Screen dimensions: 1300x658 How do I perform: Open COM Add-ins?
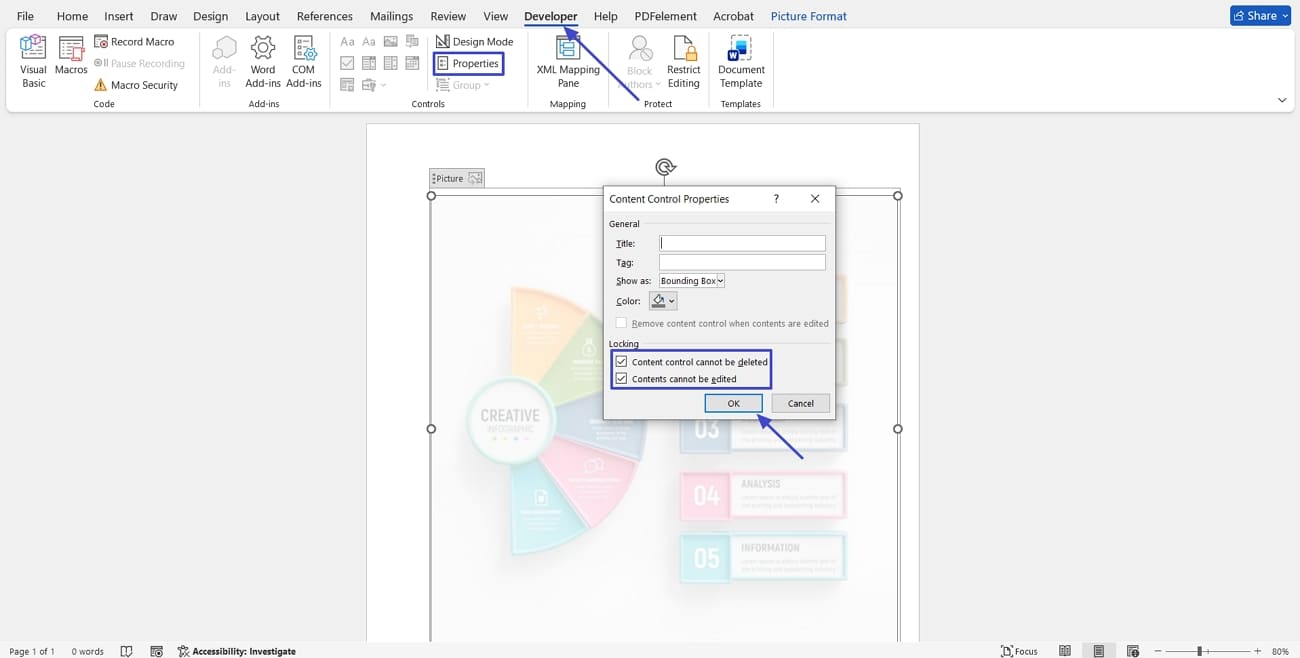(303, 62)
